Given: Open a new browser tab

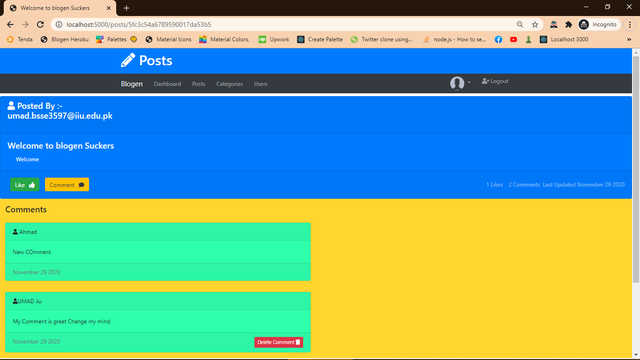Looking at the screenshot, I should pos(126,8).
